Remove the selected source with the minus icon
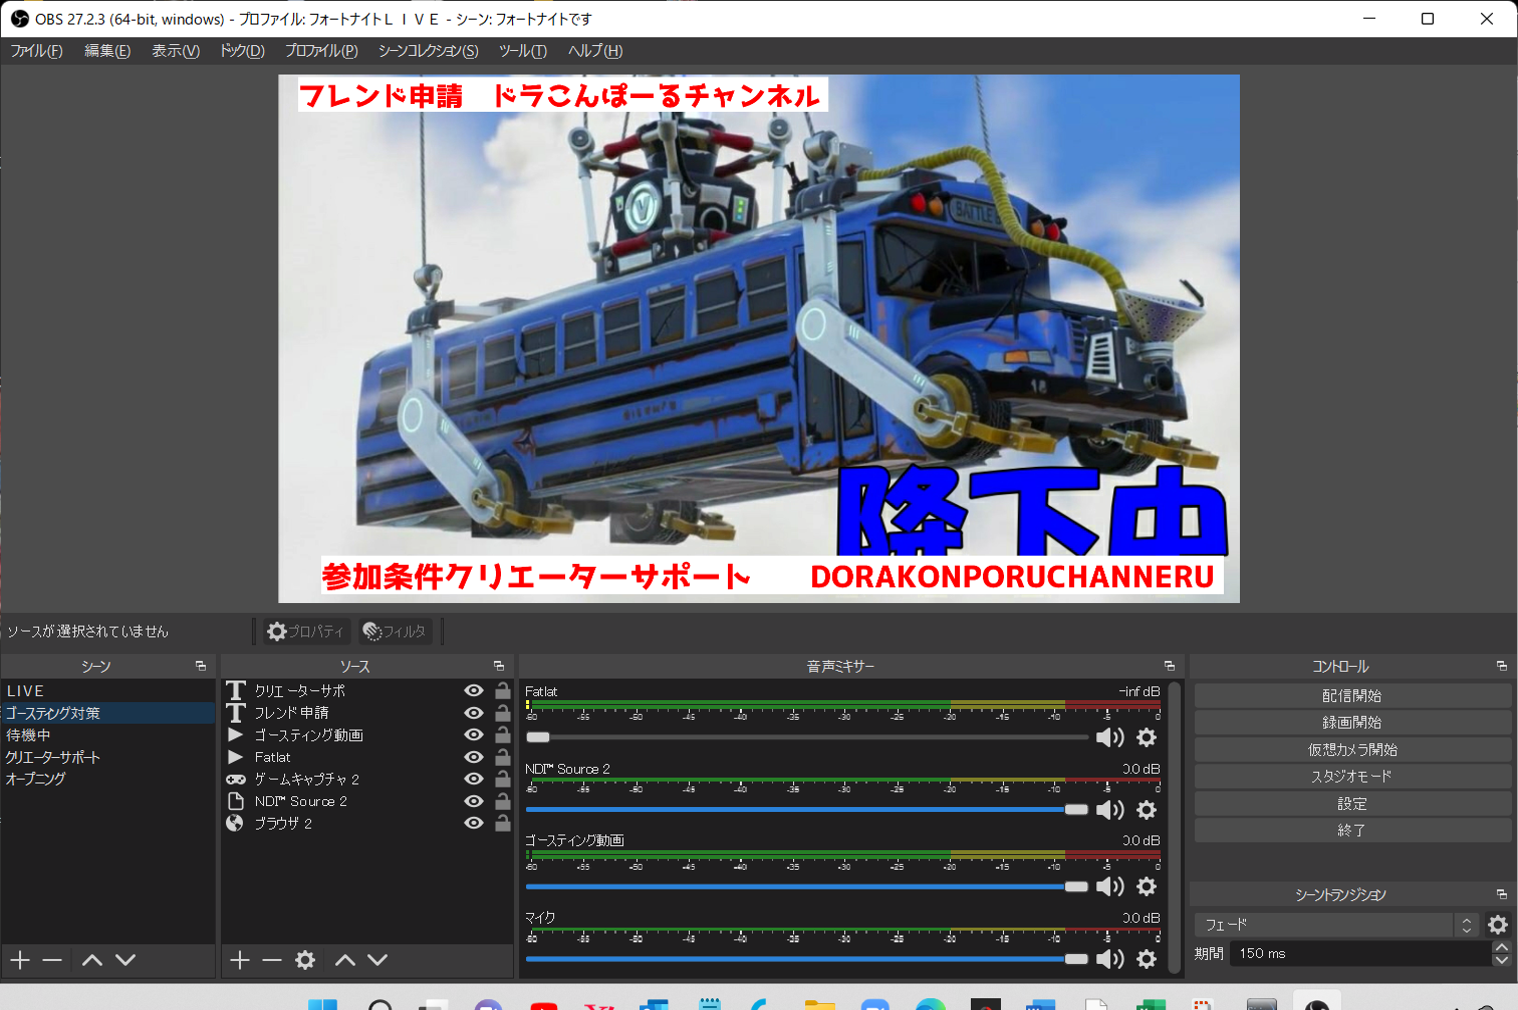 [x=272, y=960]
